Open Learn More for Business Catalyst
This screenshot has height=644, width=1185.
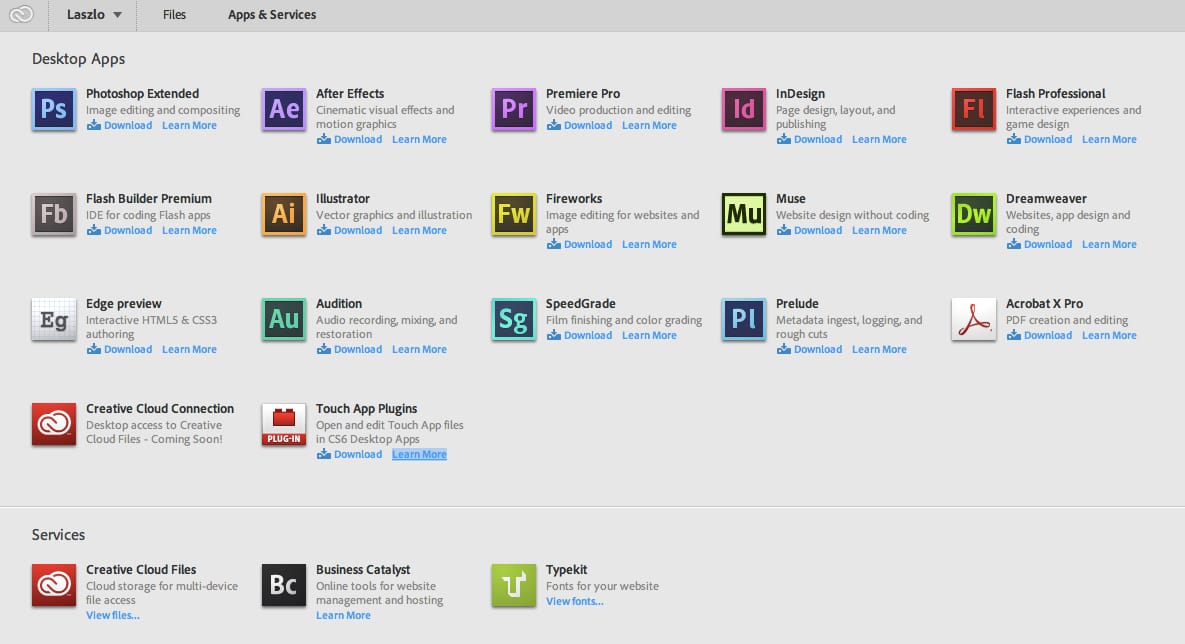click(343, 615)
